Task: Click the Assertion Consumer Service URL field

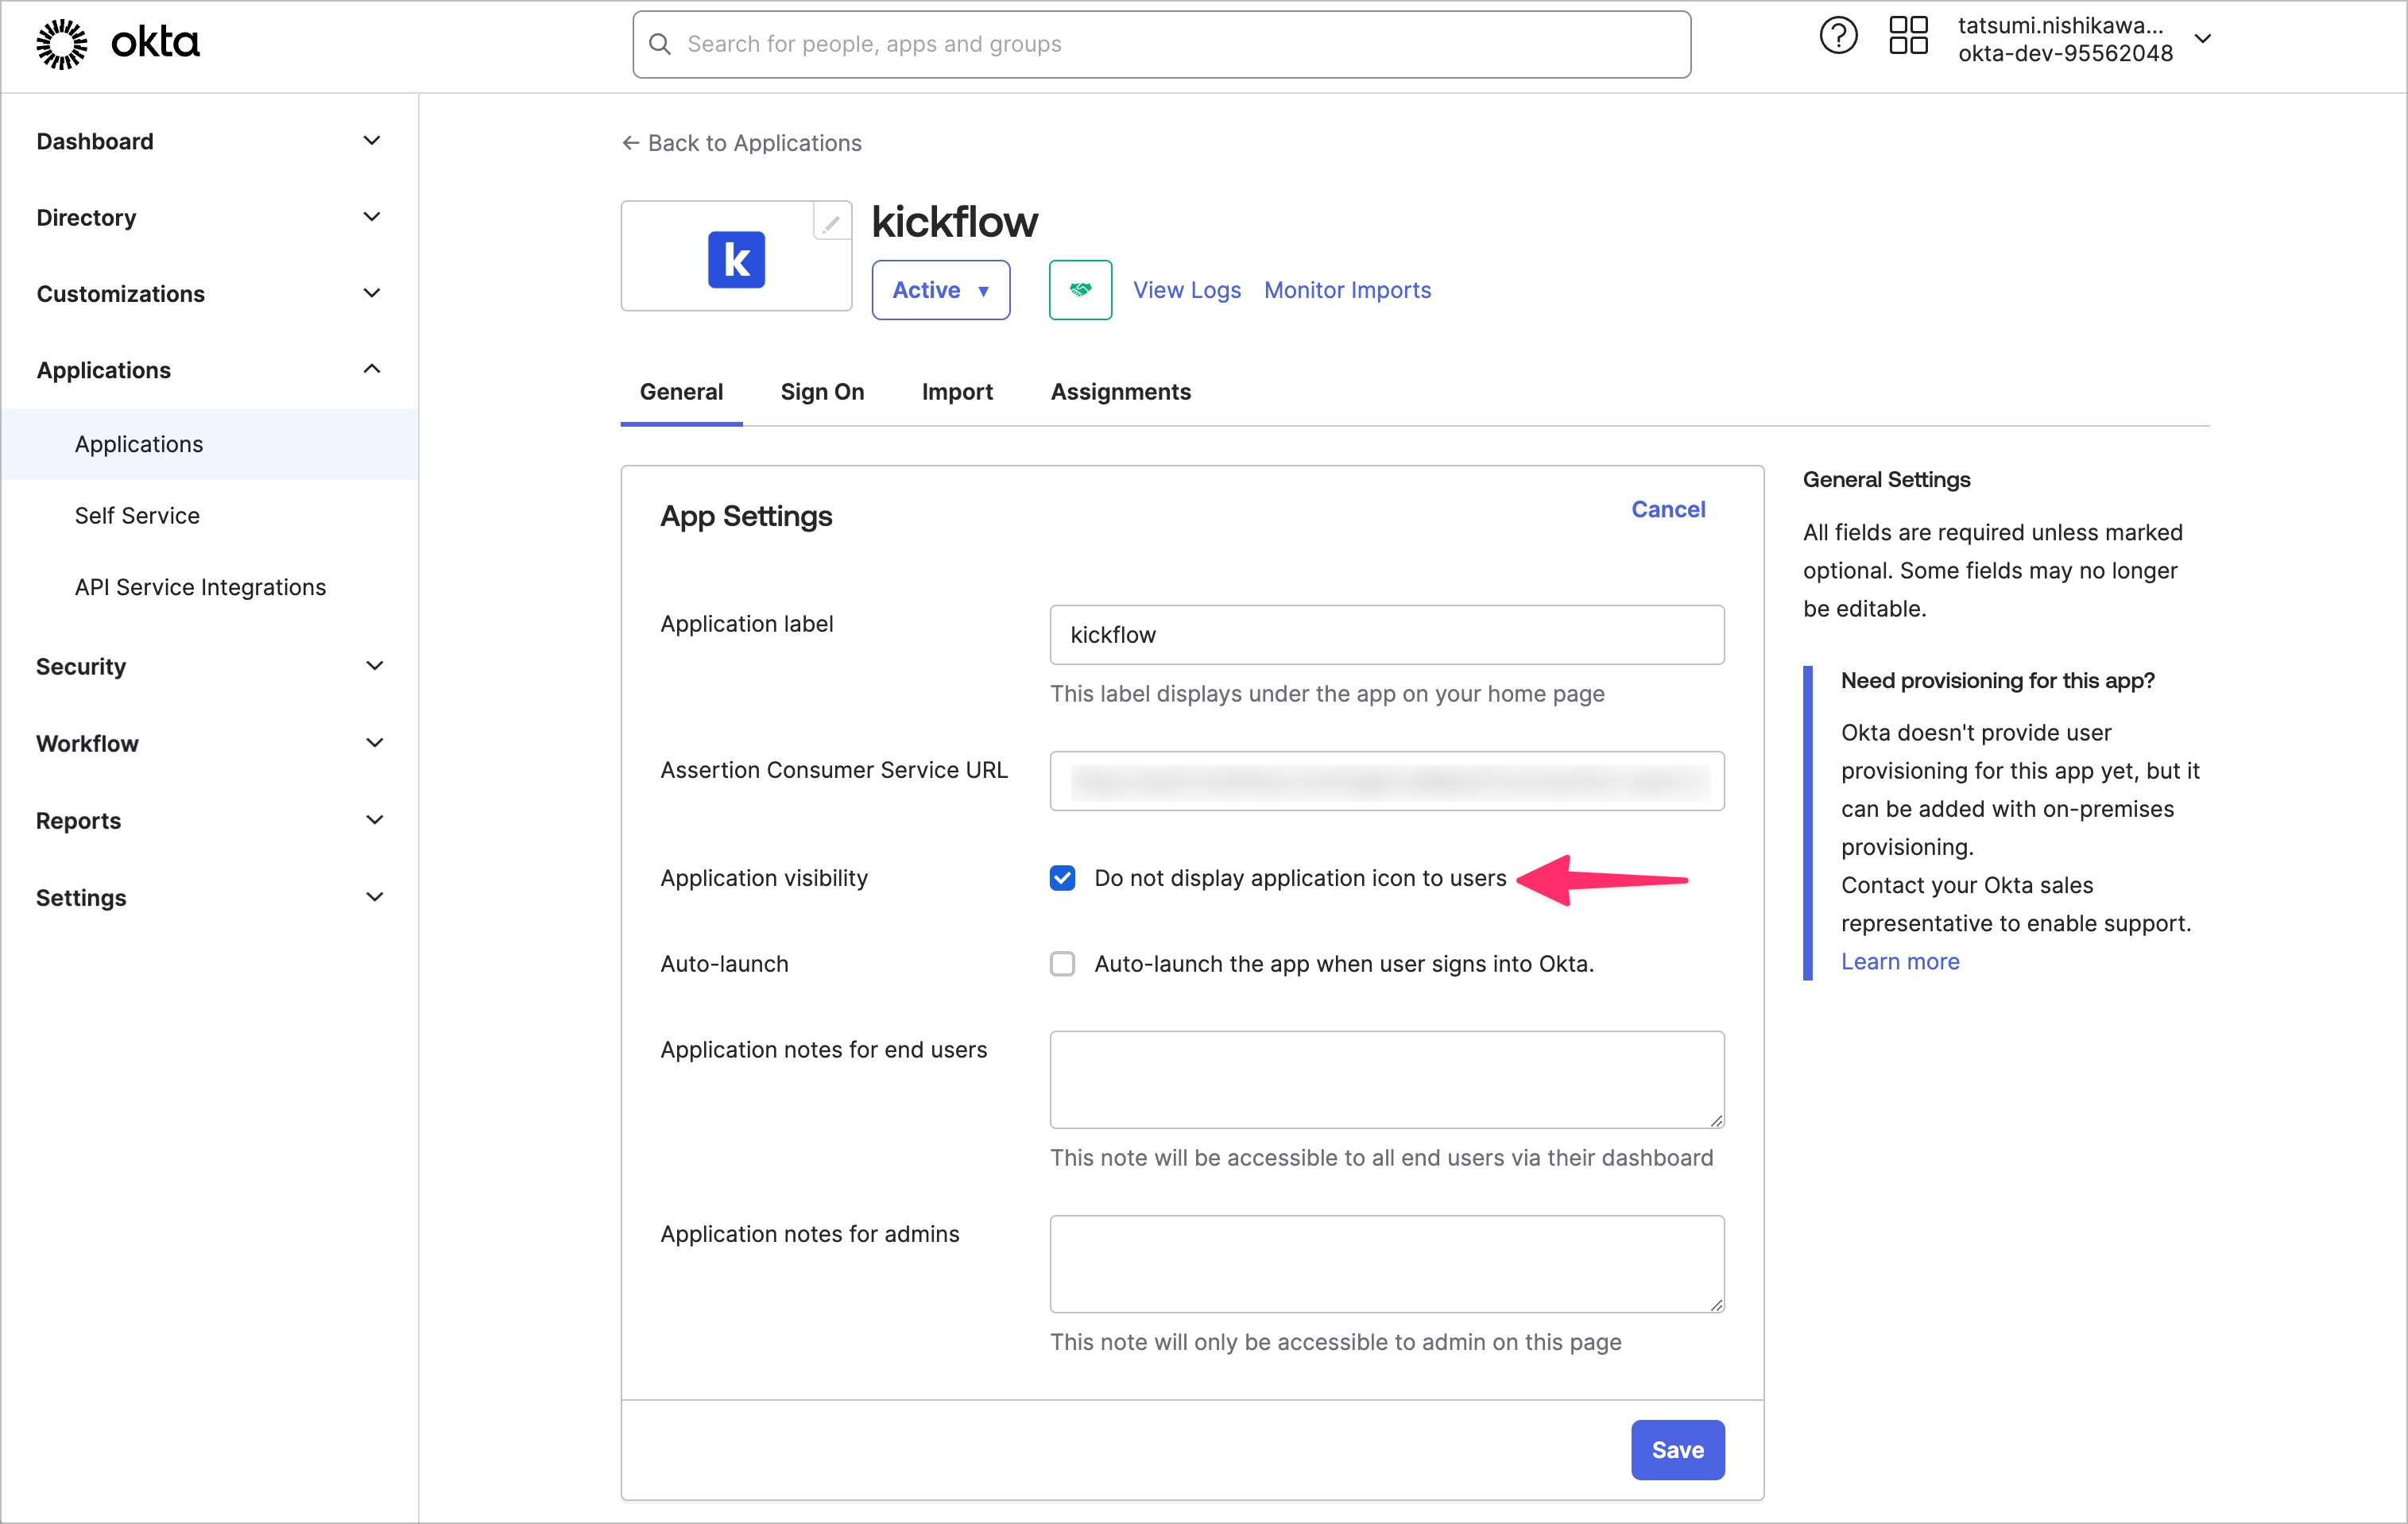Action: 1386,781
